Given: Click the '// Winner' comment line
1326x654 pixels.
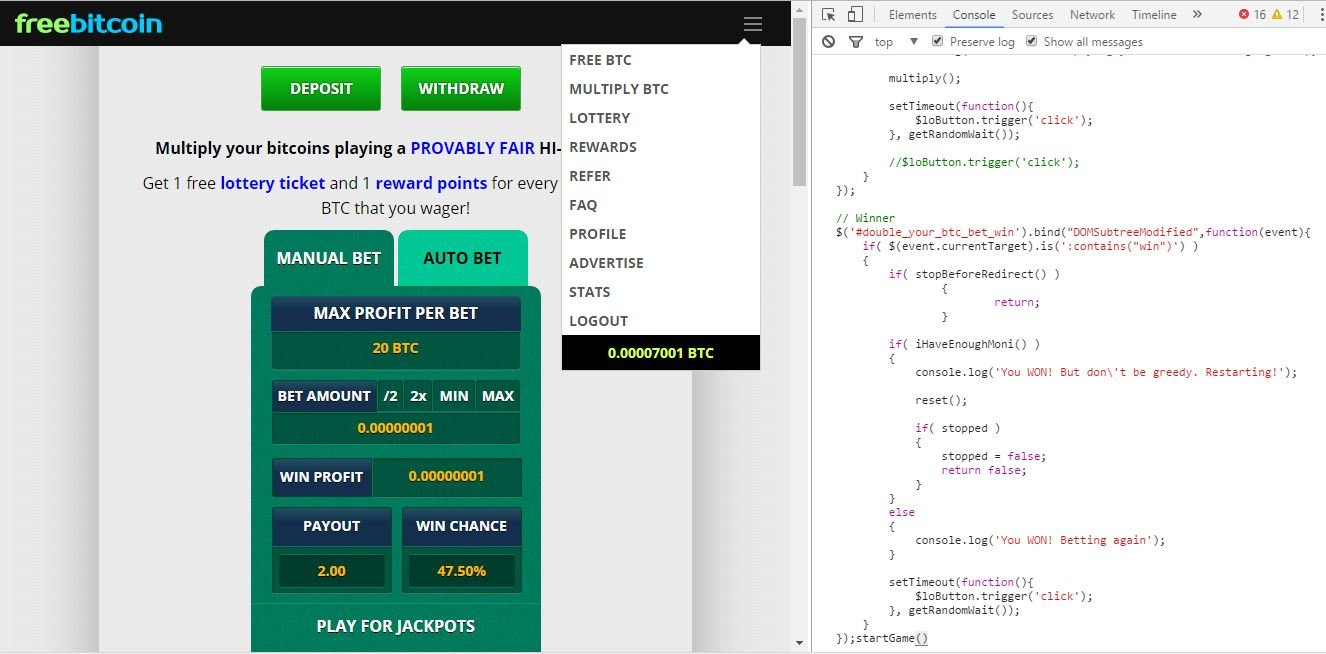Looking at the screenshot, I should click(x=866, y=218).
